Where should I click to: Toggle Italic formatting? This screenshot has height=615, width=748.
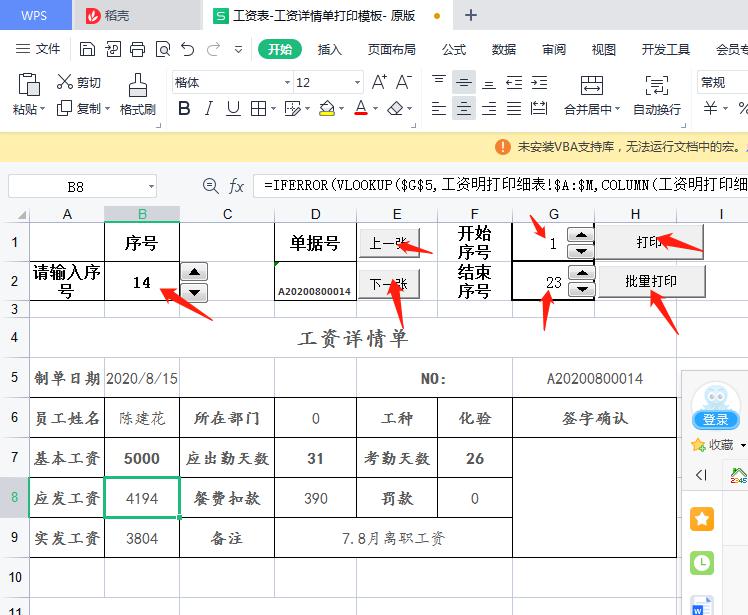pos(208,109)
